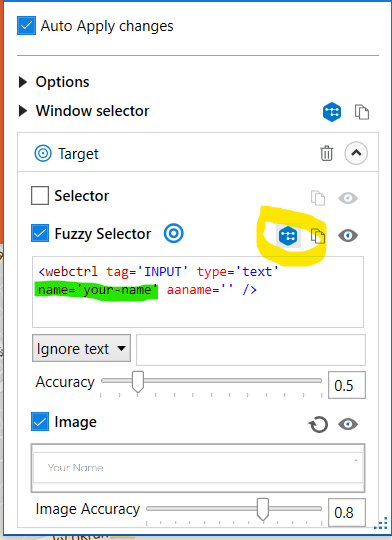Image resolution: width=392 pixels, height=540 pixels.
Task: Uncheck the Image checkbox
Action: (x=40, y=422)
